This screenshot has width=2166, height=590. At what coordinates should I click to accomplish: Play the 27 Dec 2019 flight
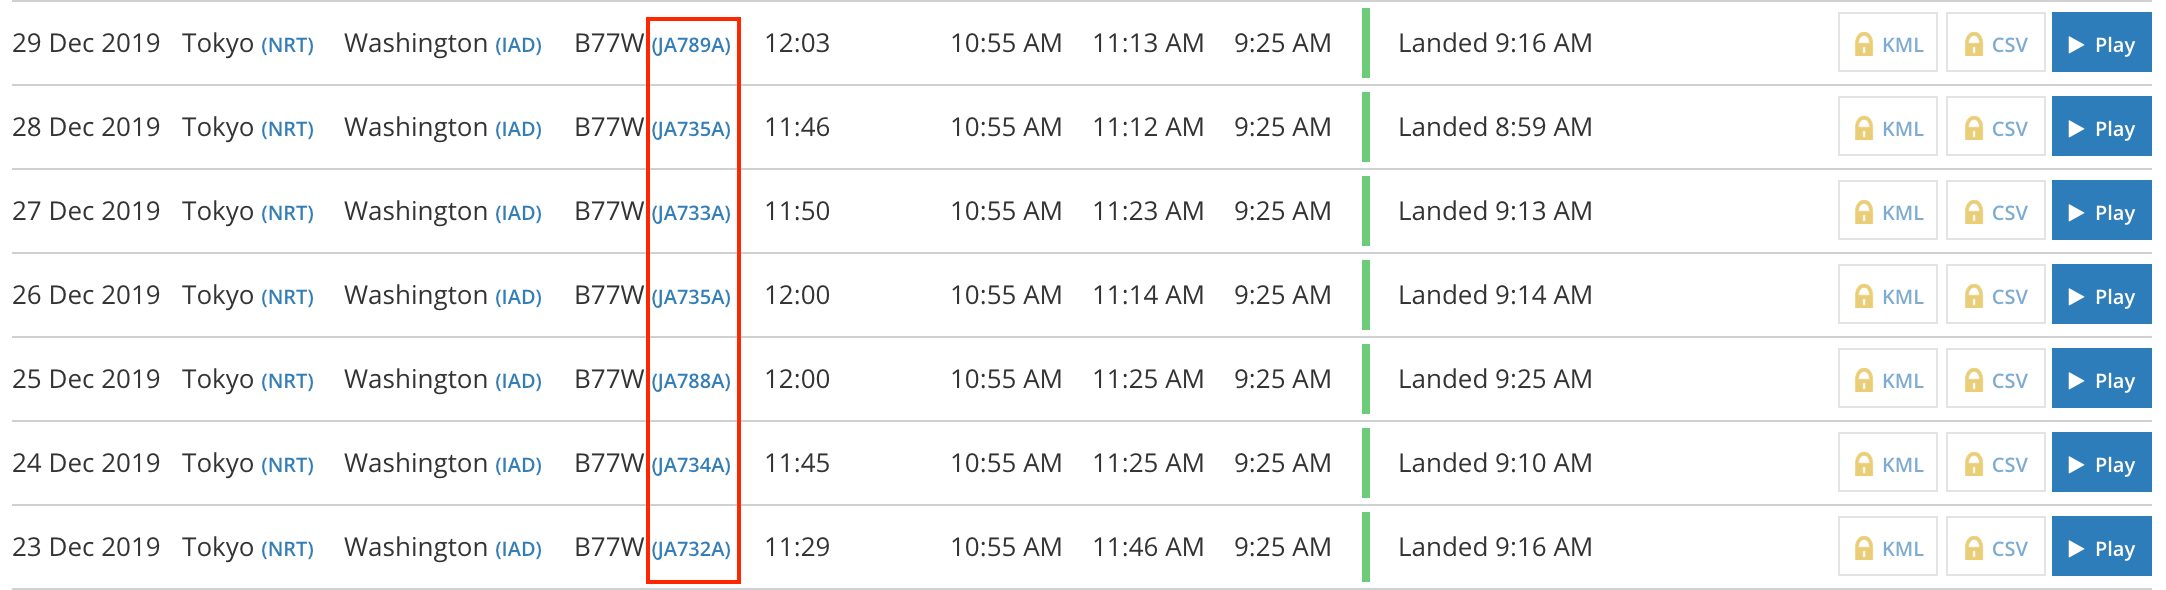point(2101,211)
